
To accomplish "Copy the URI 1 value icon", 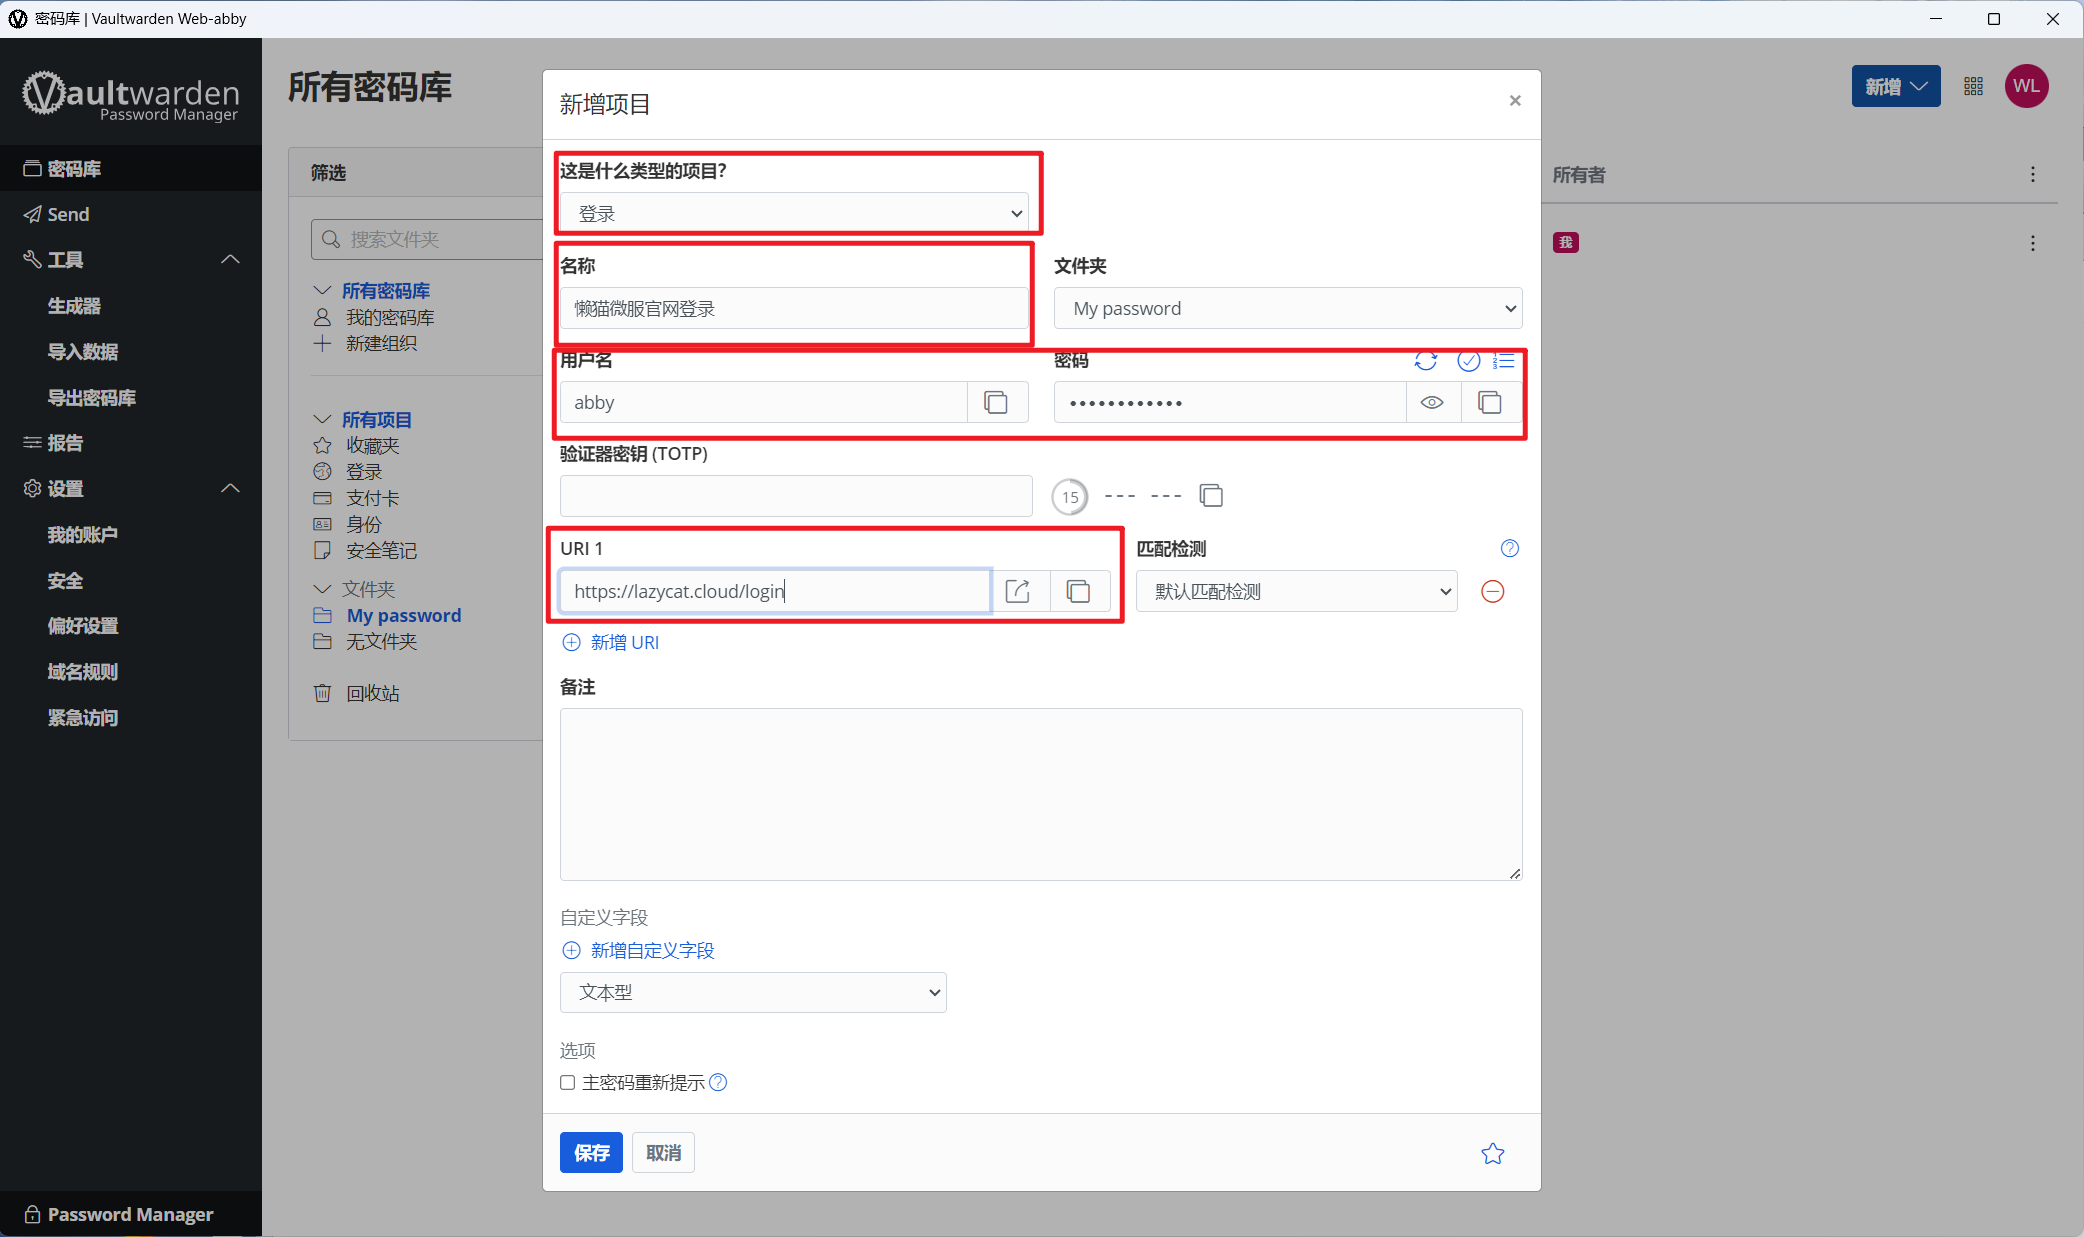I will coord(1078,591).
